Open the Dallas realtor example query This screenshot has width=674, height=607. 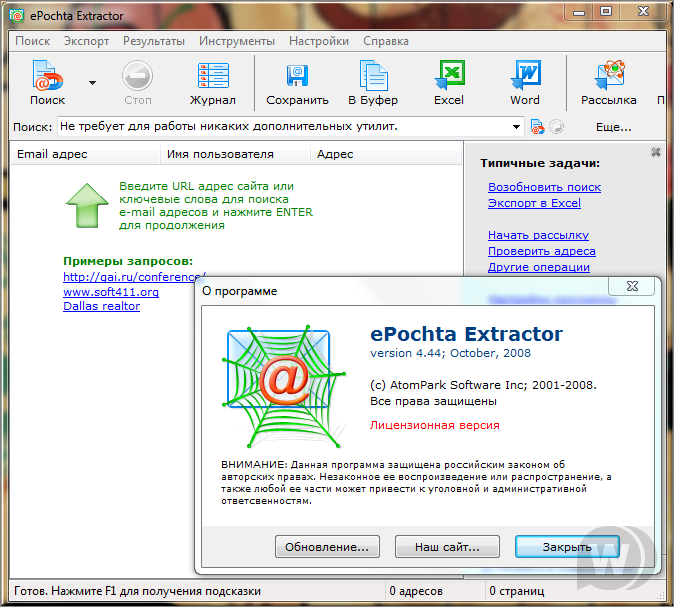coord(101,306)
